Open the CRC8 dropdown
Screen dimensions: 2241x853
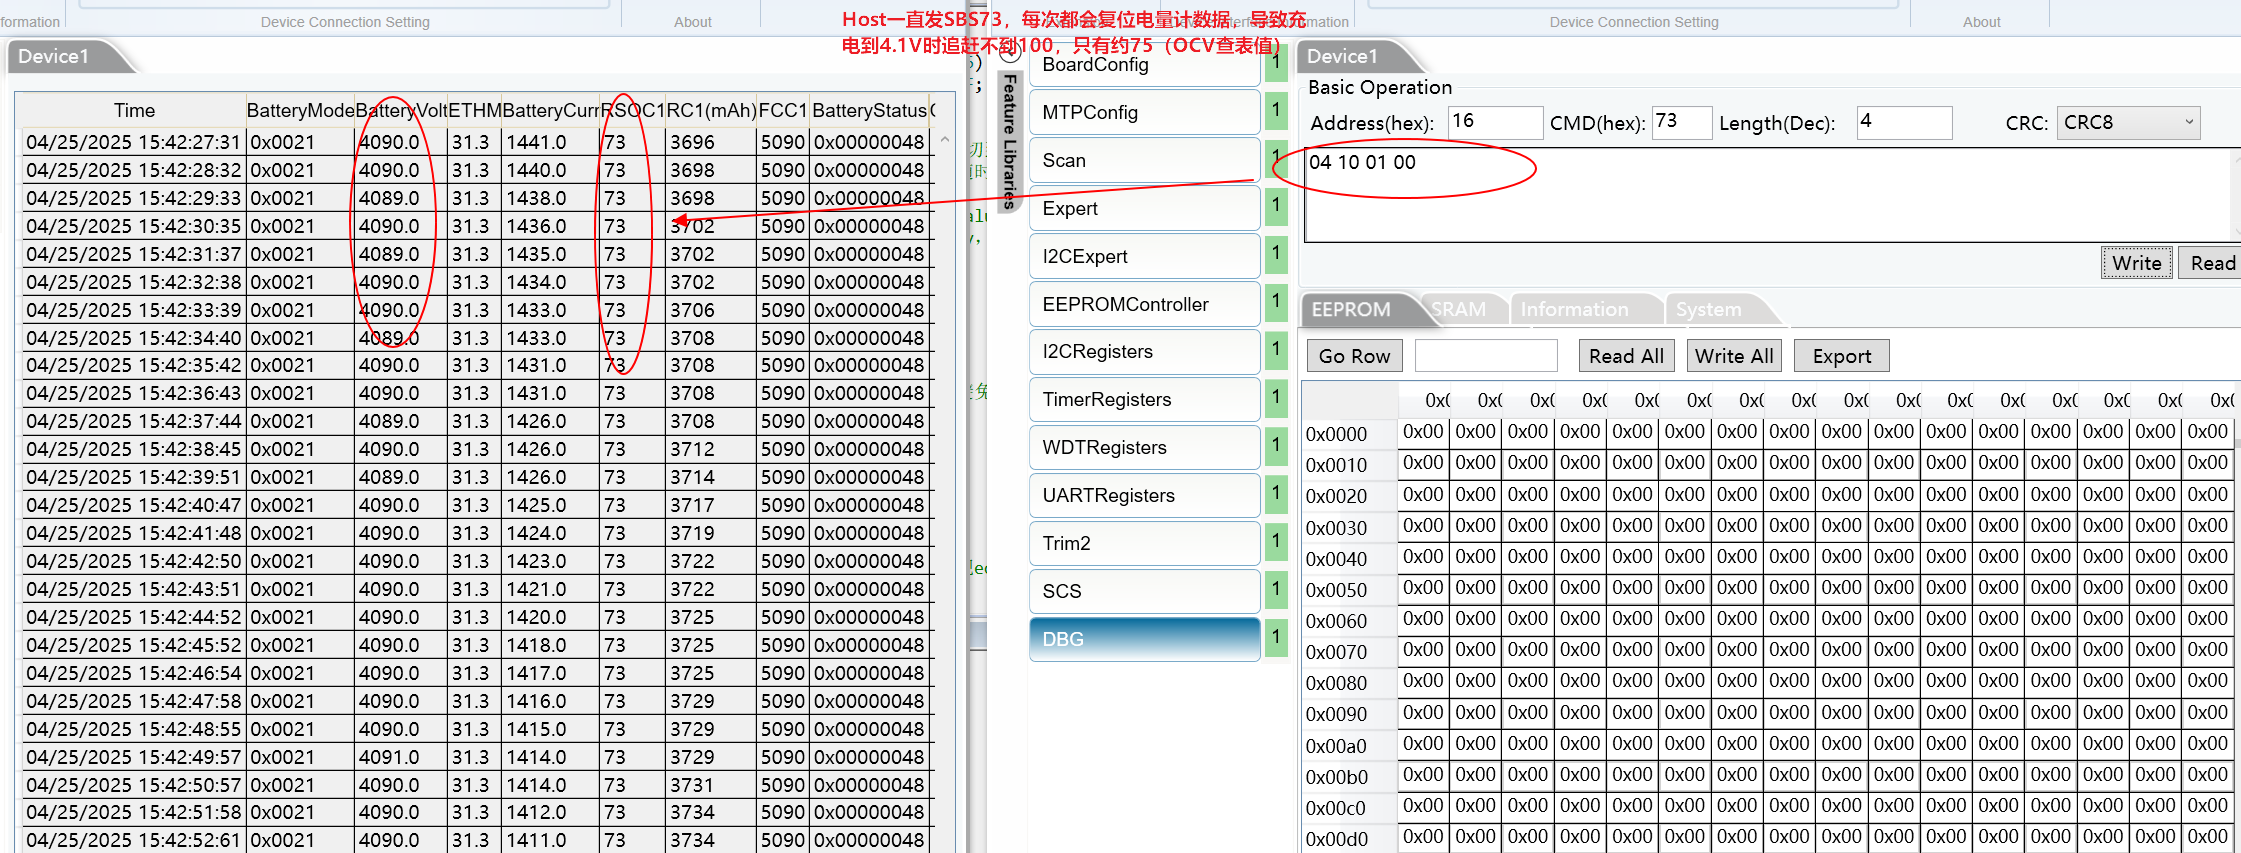[2128, 123]
